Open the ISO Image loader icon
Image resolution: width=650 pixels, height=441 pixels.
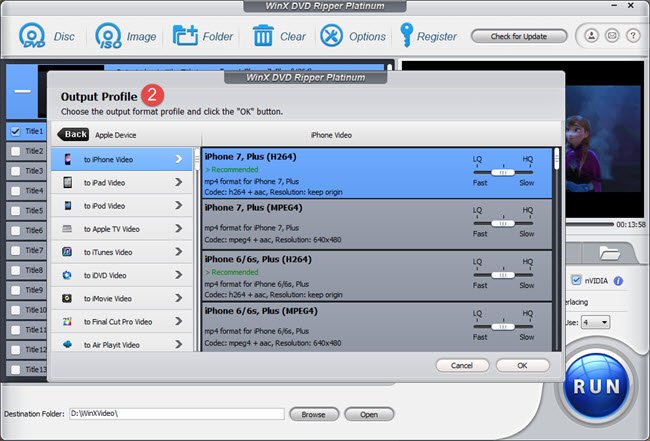click(x=109, y=36)
